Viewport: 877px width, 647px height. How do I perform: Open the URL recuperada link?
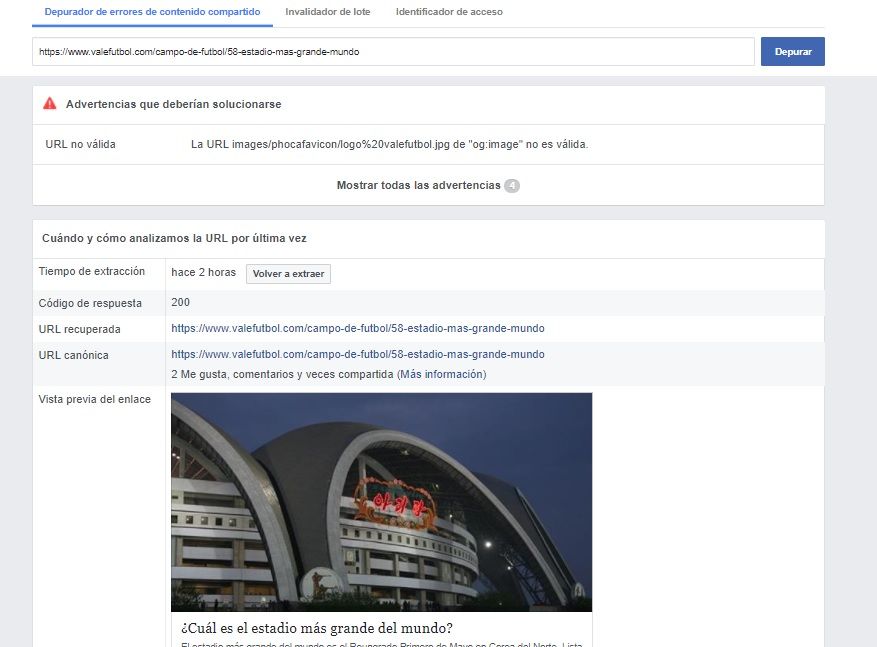(357, 328)
